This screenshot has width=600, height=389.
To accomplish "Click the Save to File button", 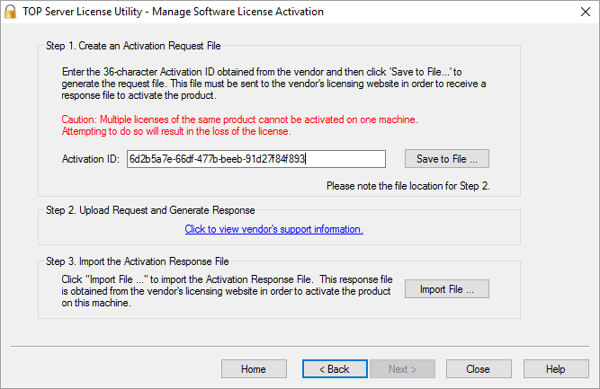I will tap(447, 159).
